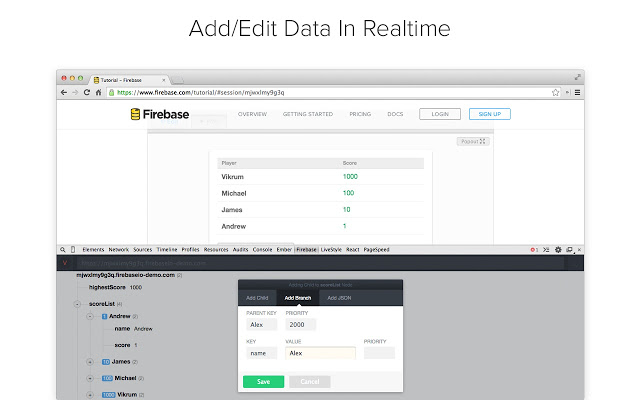Click the red error count indicator
Image resolution: width=640 pixels, height=400 pixels.
(x=534, y=249)
